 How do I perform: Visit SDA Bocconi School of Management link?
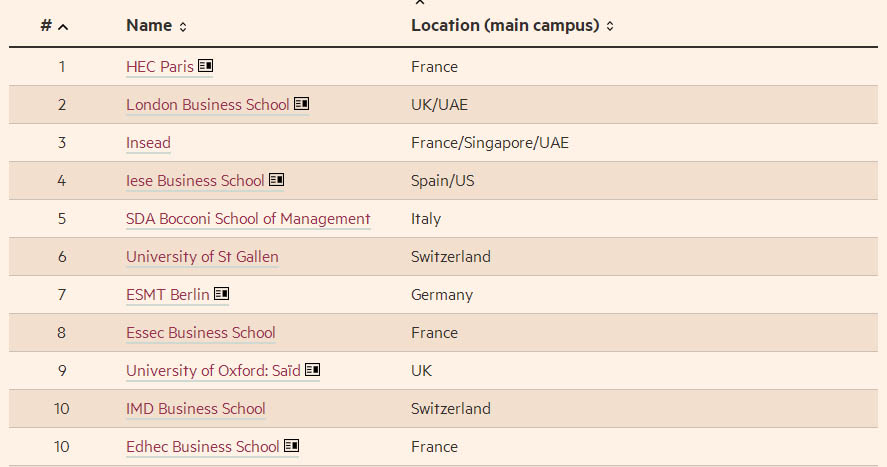point(248,219)
